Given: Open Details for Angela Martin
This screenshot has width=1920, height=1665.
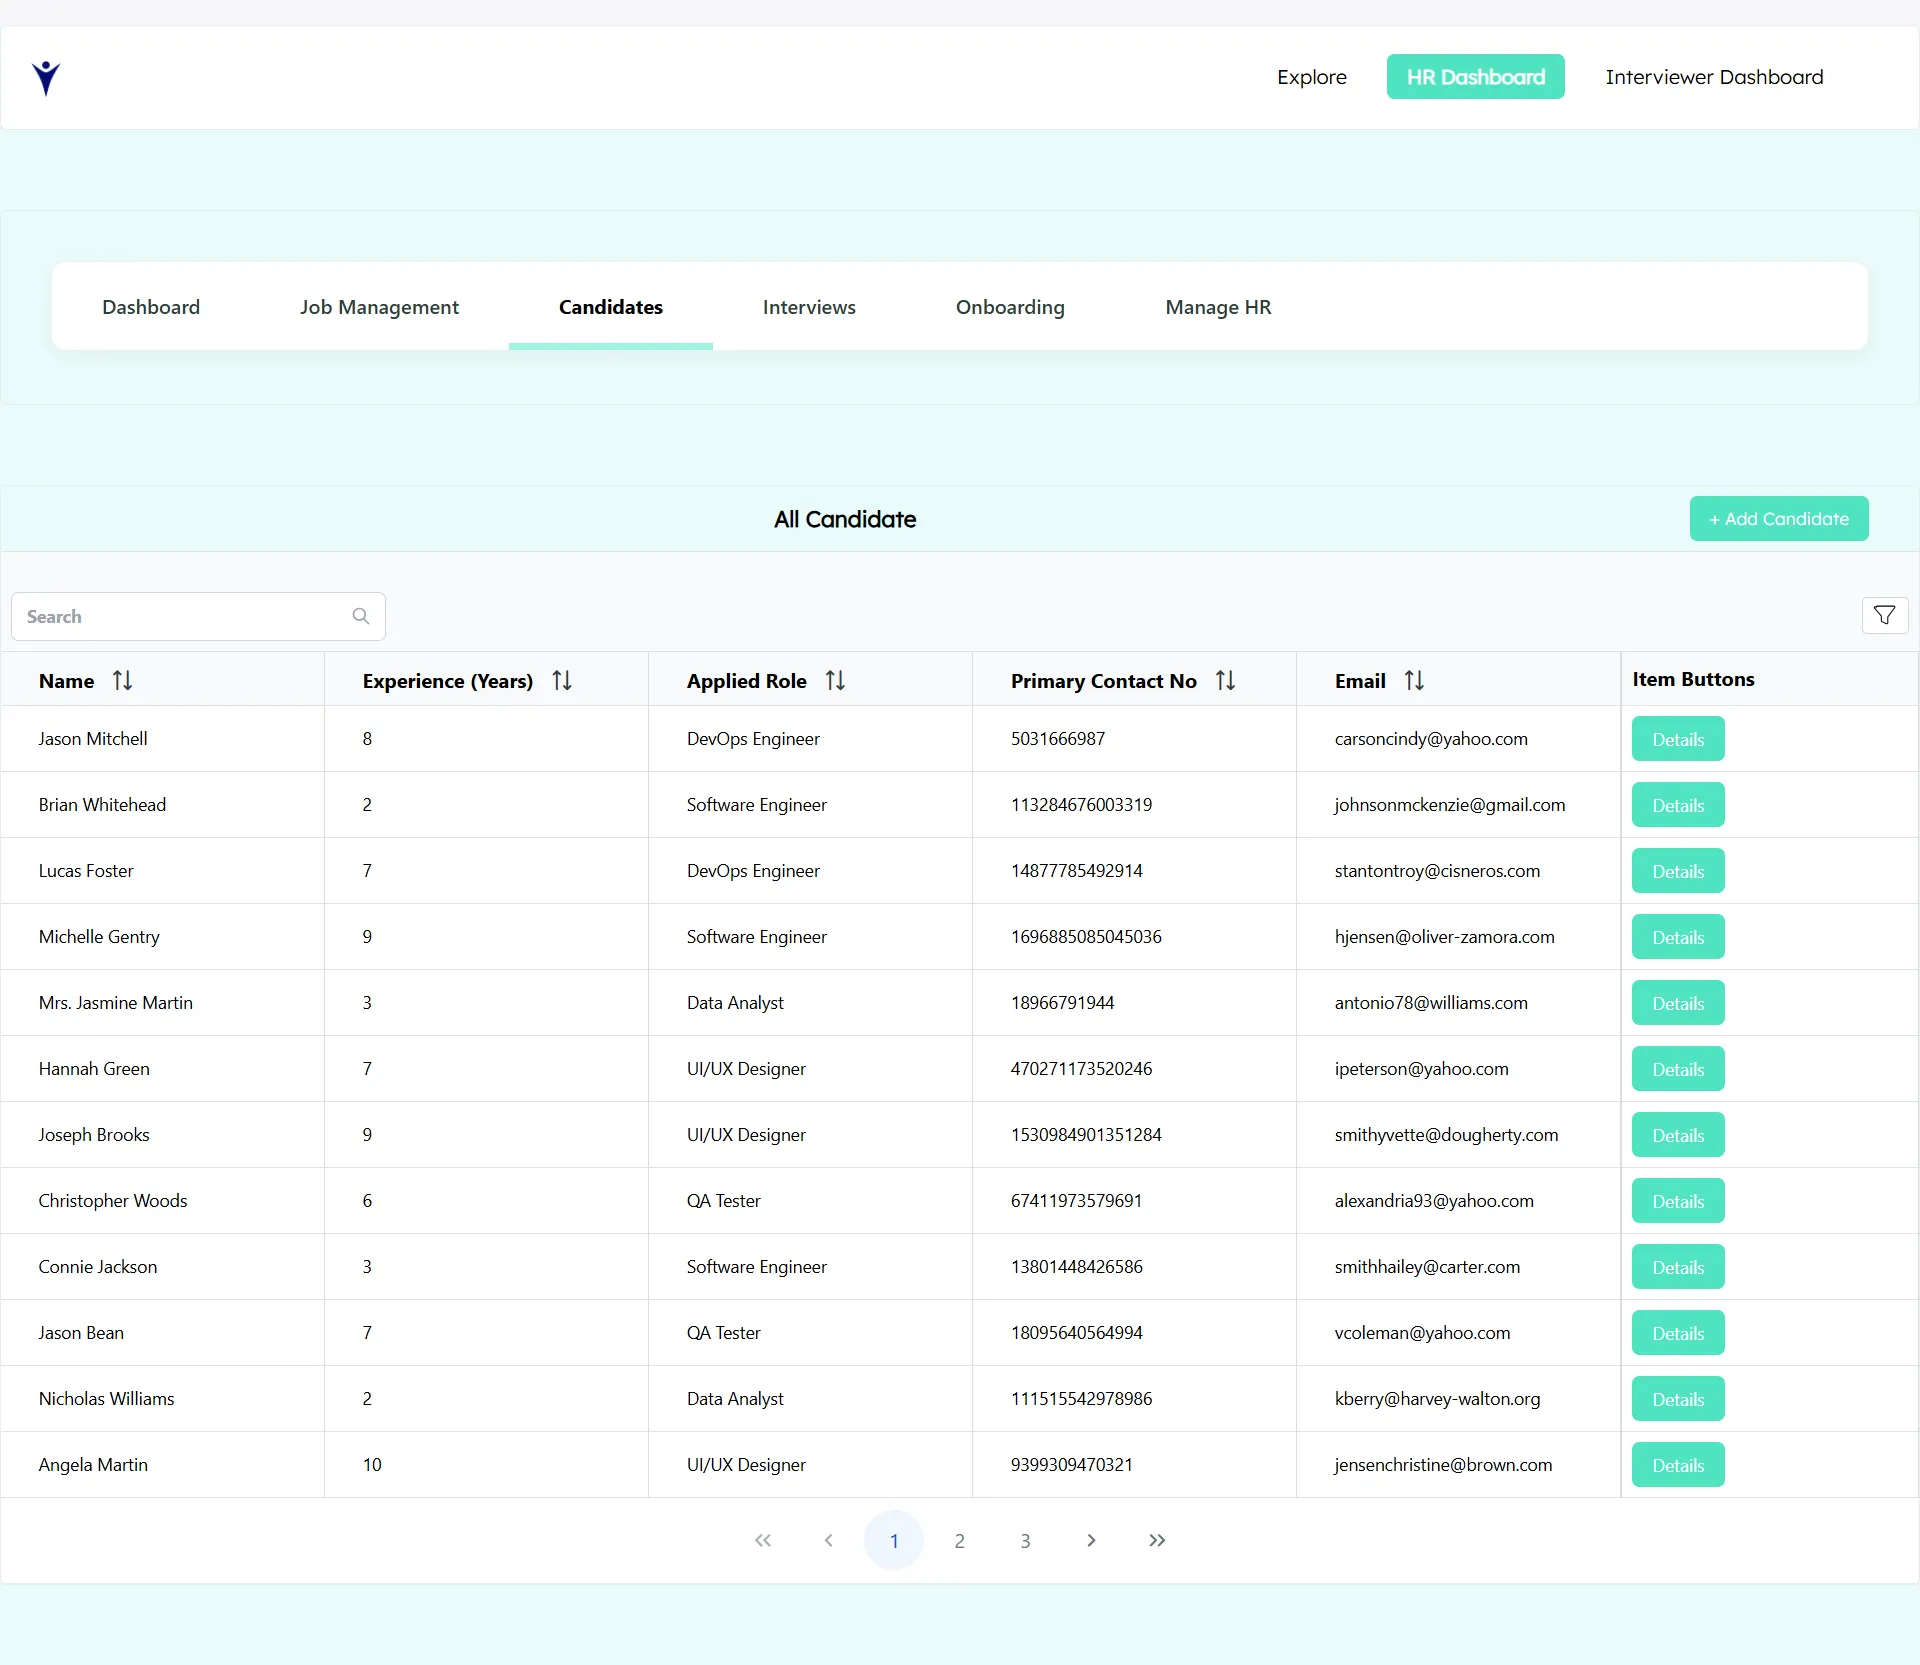Looking at the screenshot, I should tap(1677, 1465).
